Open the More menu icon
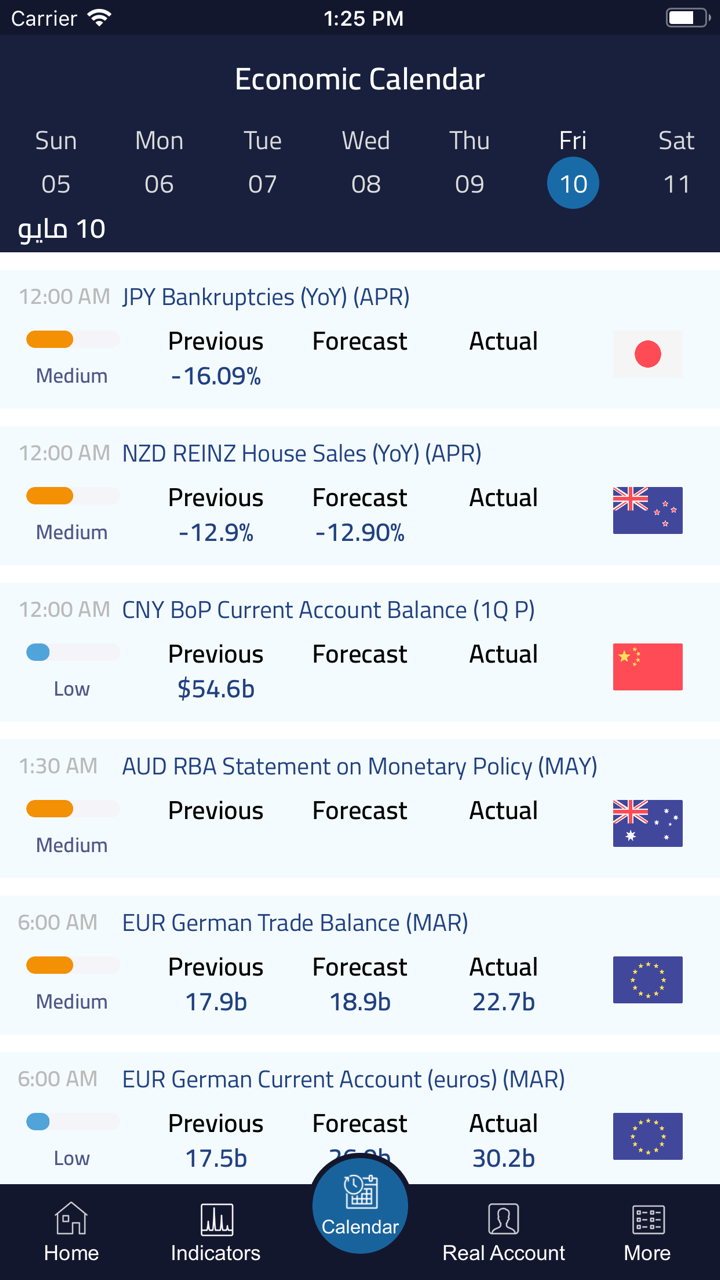Image resolution: width=720 pixels, height=1280 pixels. click(x=648, y=1220)
